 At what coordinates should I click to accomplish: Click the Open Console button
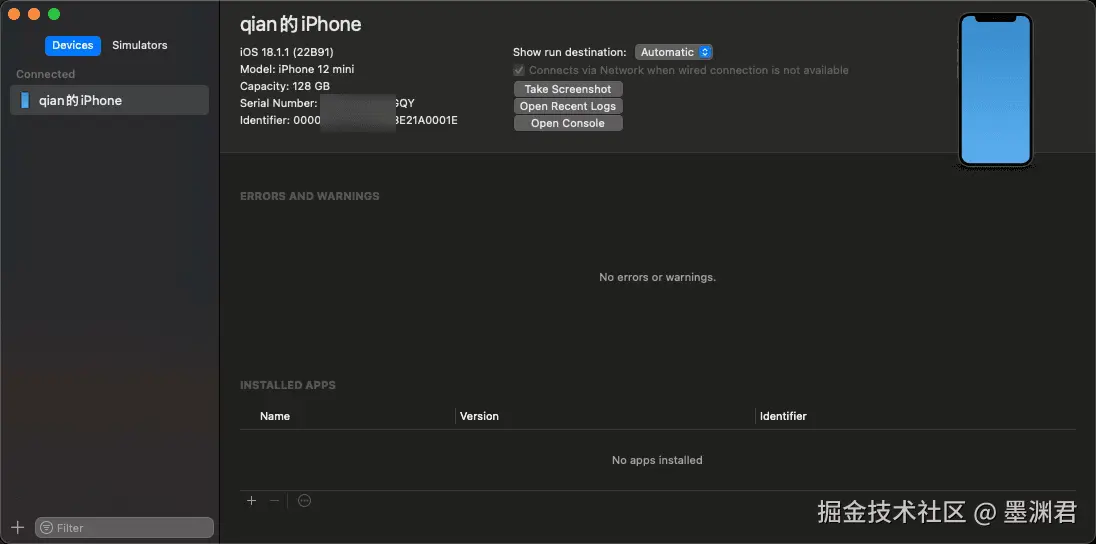(x=568, y=123)
